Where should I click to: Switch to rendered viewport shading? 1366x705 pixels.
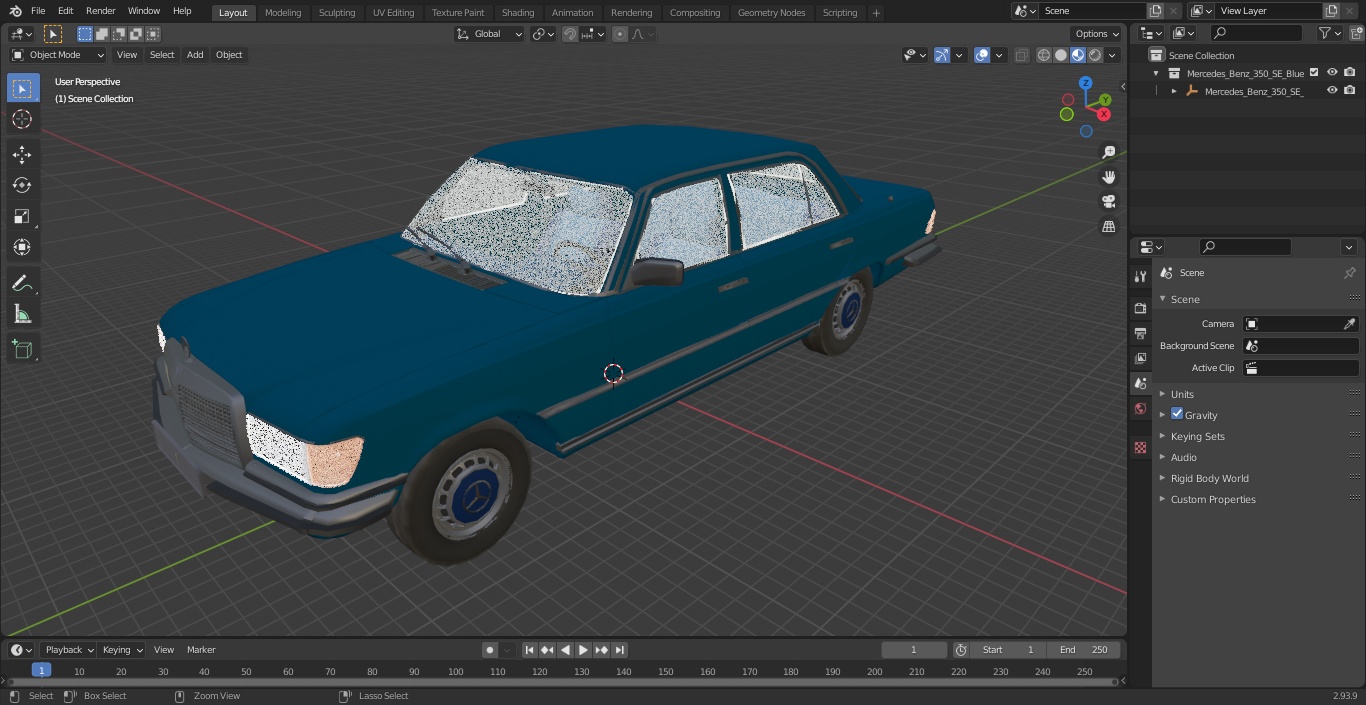click(1095, 55)
